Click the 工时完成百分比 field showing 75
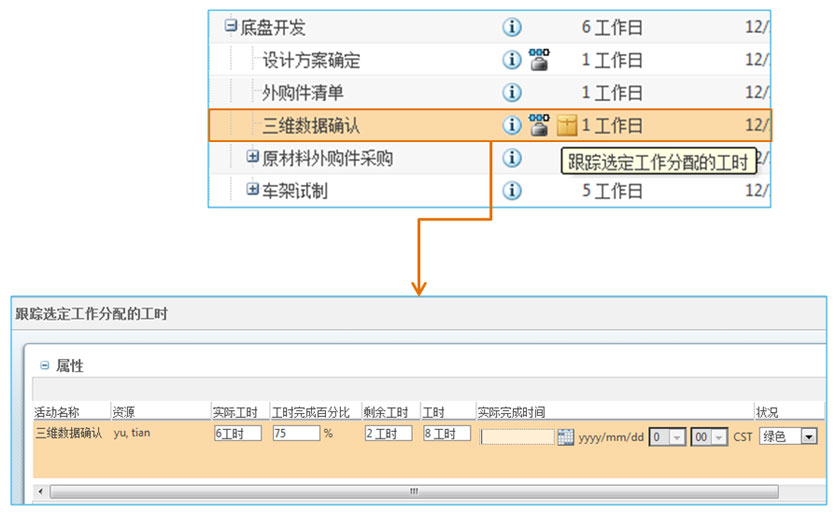Screen dimensions: 836x515 (x=296, y=433)
